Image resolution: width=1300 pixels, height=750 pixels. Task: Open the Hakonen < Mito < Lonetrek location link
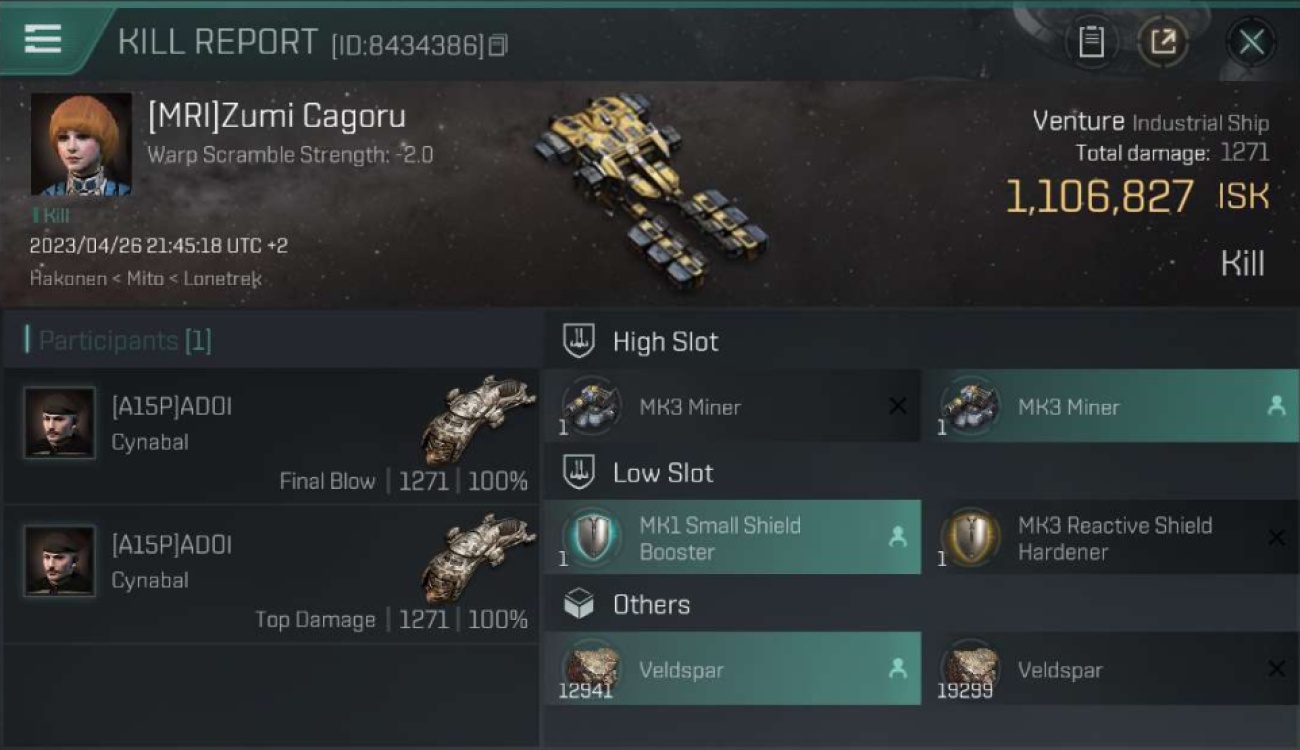(x=145, y=278)
